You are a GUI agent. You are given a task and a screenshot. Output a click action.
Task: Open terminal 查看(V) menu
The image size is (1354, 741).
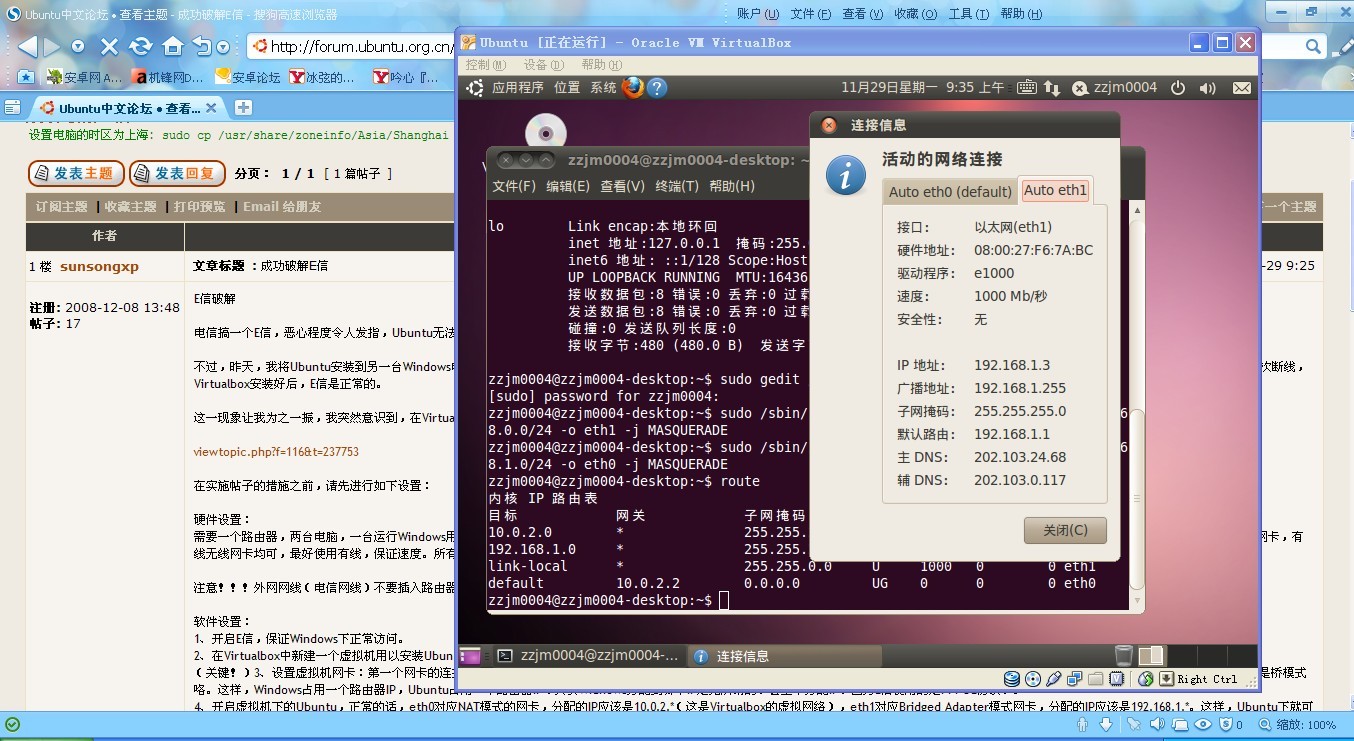pos(622,186)
